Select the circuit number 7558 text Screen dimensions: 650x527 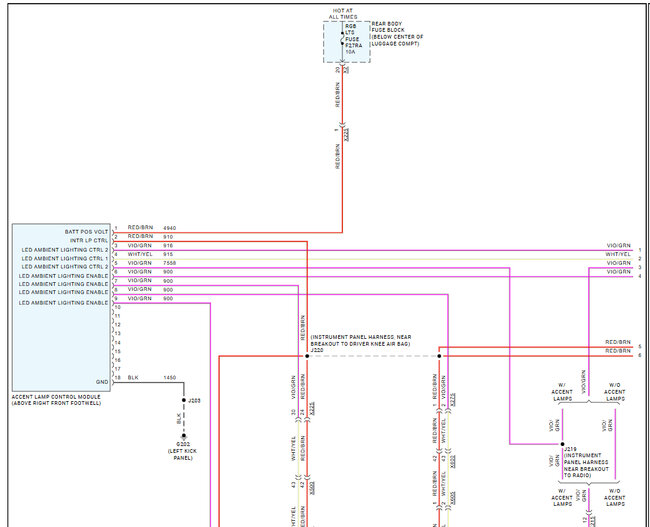(x=169, y=263)
